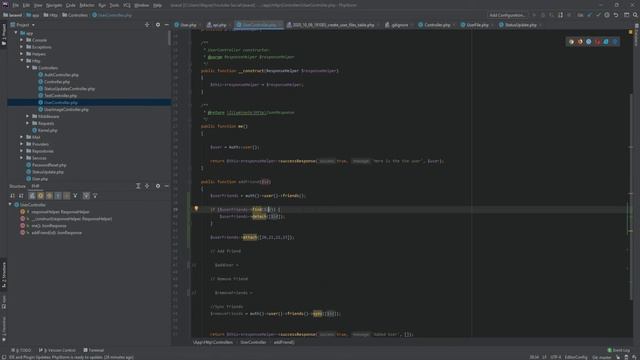The image size is (640, 360).
Task: Open the Refactor menu
Action: point(87,5)
